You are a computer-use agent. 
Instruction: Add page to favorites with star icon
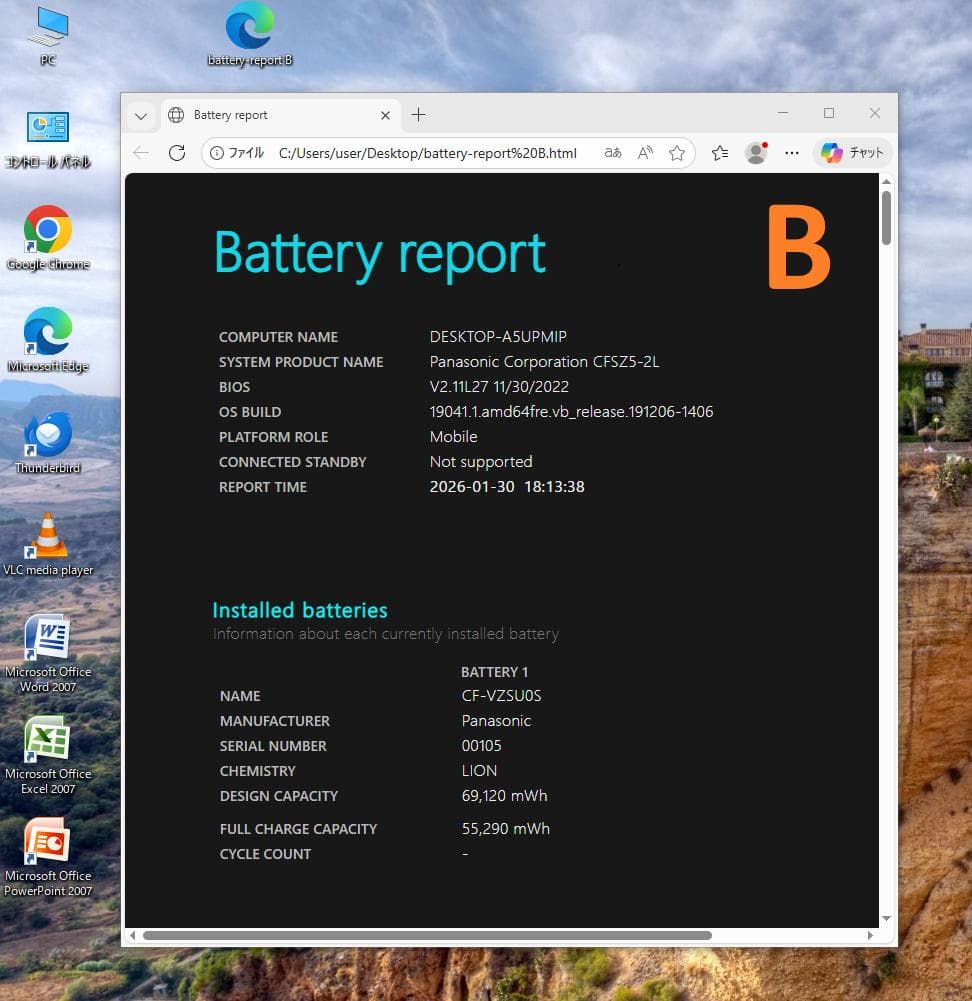click(677, 153)
